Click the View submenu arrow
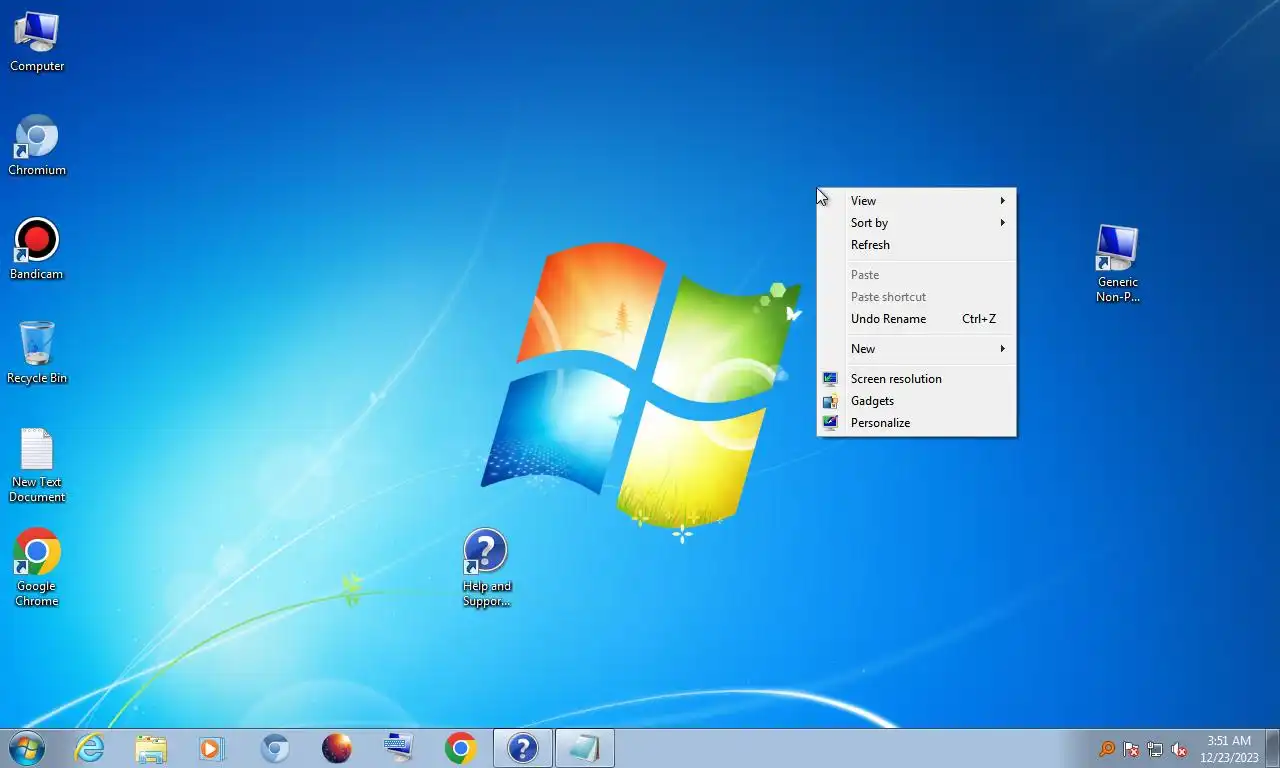 (1002, 201)
